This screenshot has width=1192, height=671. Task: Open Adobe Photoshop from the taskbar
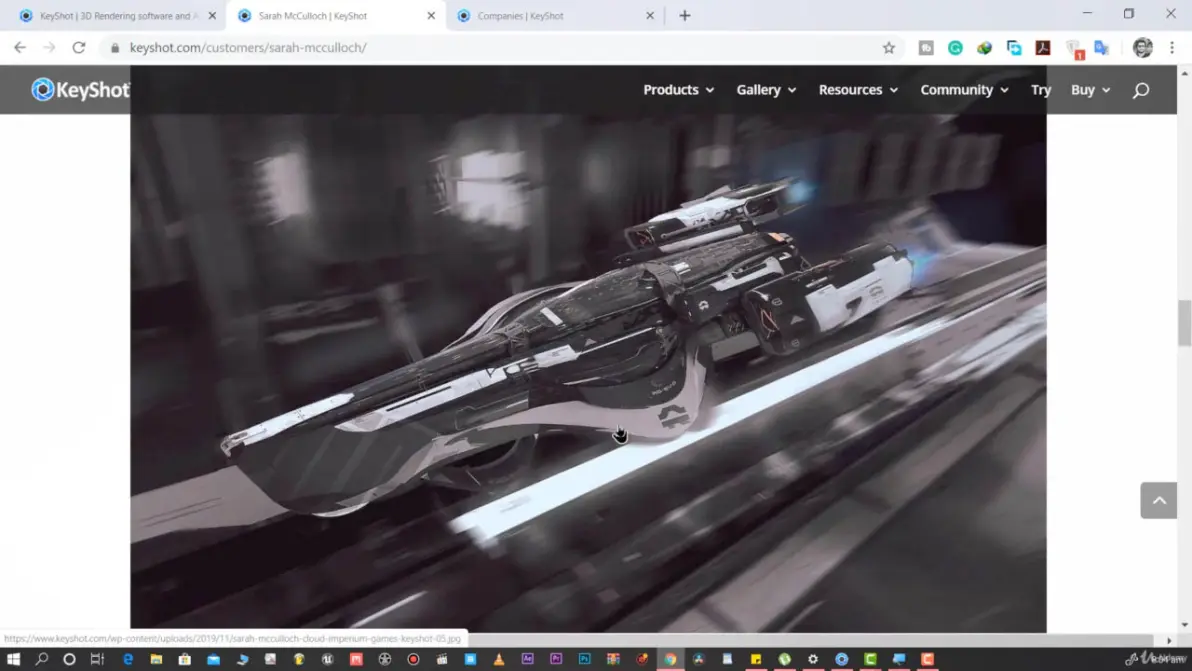pyautogui.click(x=585, y=659)
